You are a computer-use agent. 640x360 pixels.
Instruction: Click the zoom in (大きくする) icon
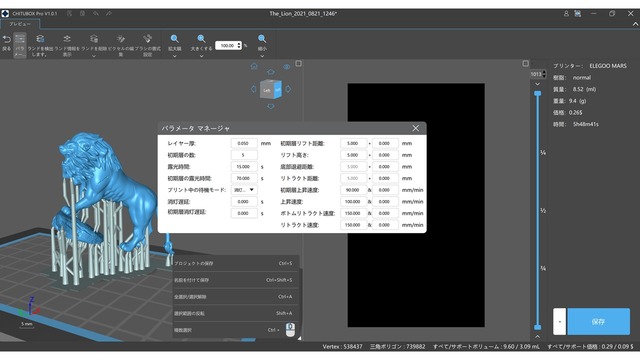tap(201, 39)
